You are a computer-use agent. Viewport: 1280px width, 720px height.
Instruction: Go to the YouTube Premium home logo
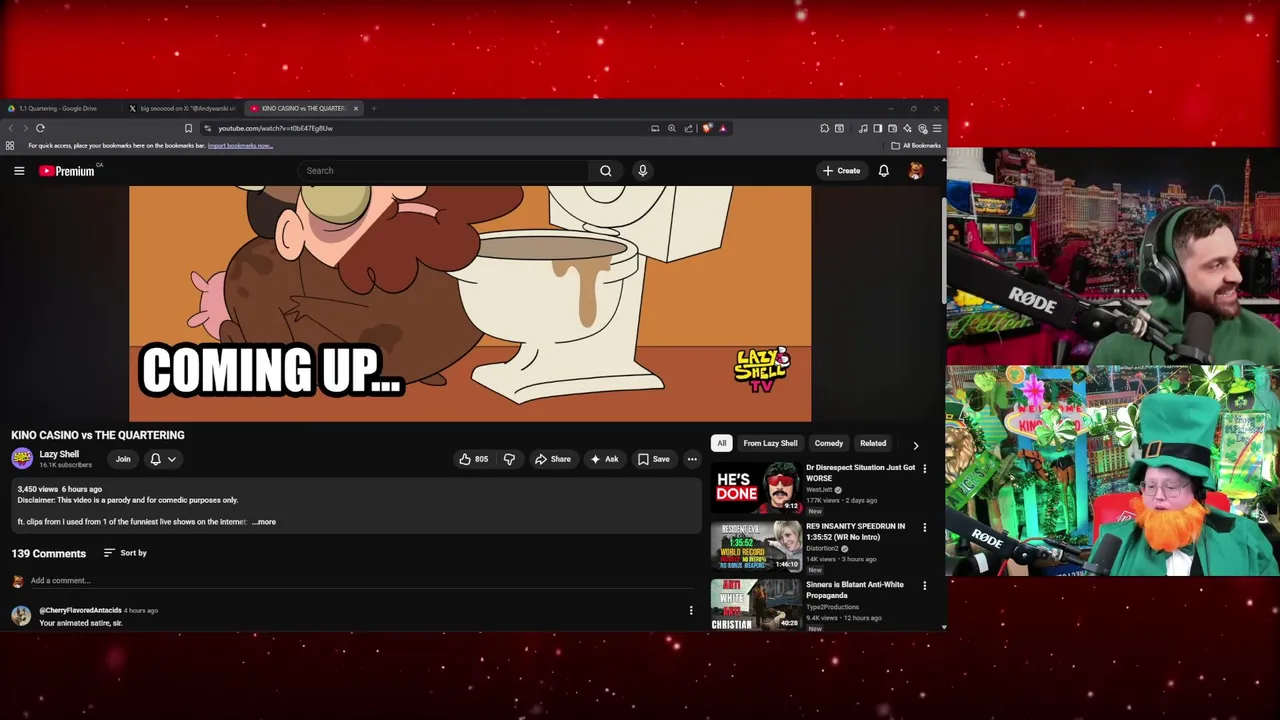tap(68, 171)
